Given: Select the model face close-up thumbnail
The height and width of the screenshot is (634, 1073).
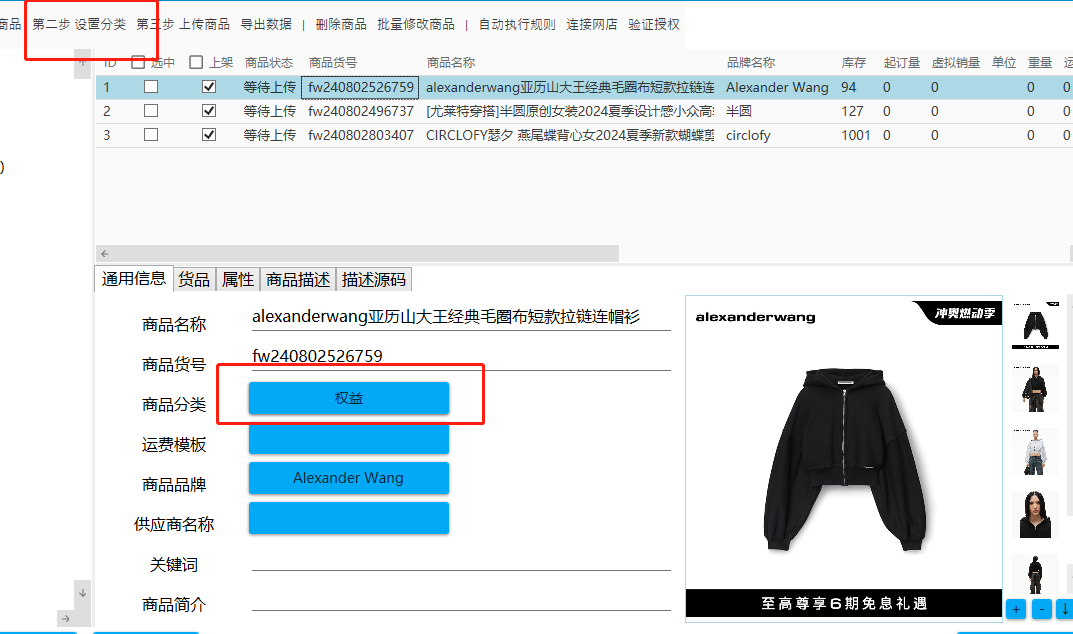Looking at the screenshot, I should point(1035,514).
